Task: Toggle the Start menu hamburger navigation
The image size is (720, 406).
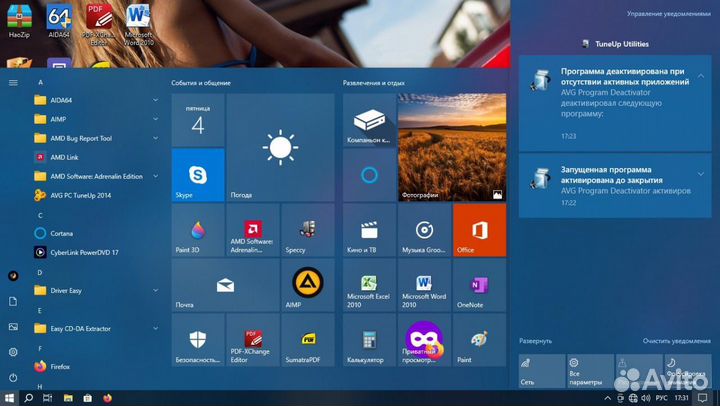Action: pos(13,83)
